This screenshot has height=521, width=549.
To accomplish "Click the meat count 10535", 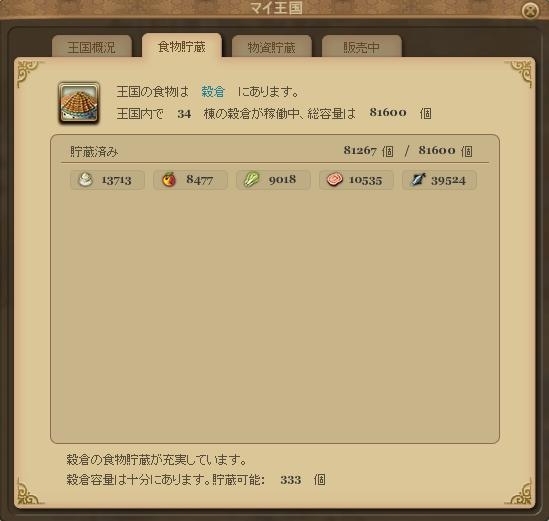I will tap(365, 180).
